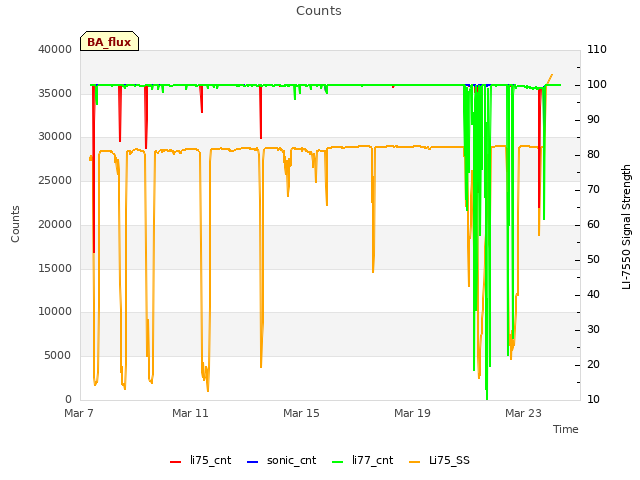The height and width of the screenshot is (480, 640).
Task: Click the 40000 left axis value
Action: click(55, 49)
